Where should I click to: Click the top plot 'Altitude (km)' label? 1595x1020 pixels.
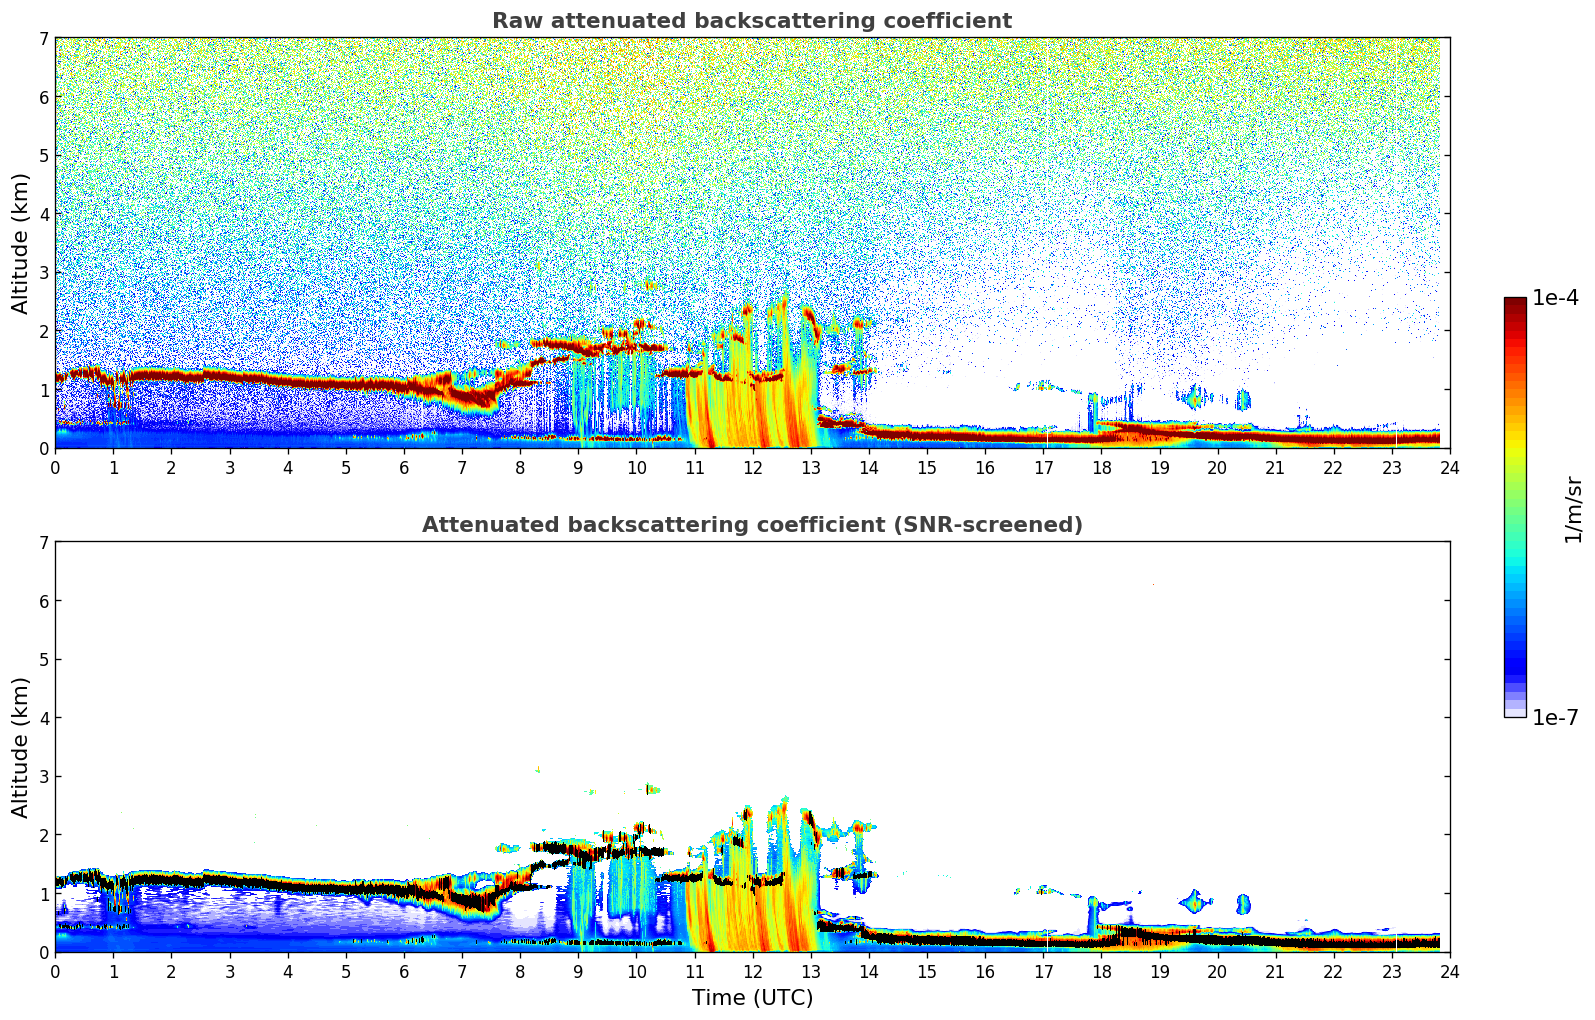point(21,243)
